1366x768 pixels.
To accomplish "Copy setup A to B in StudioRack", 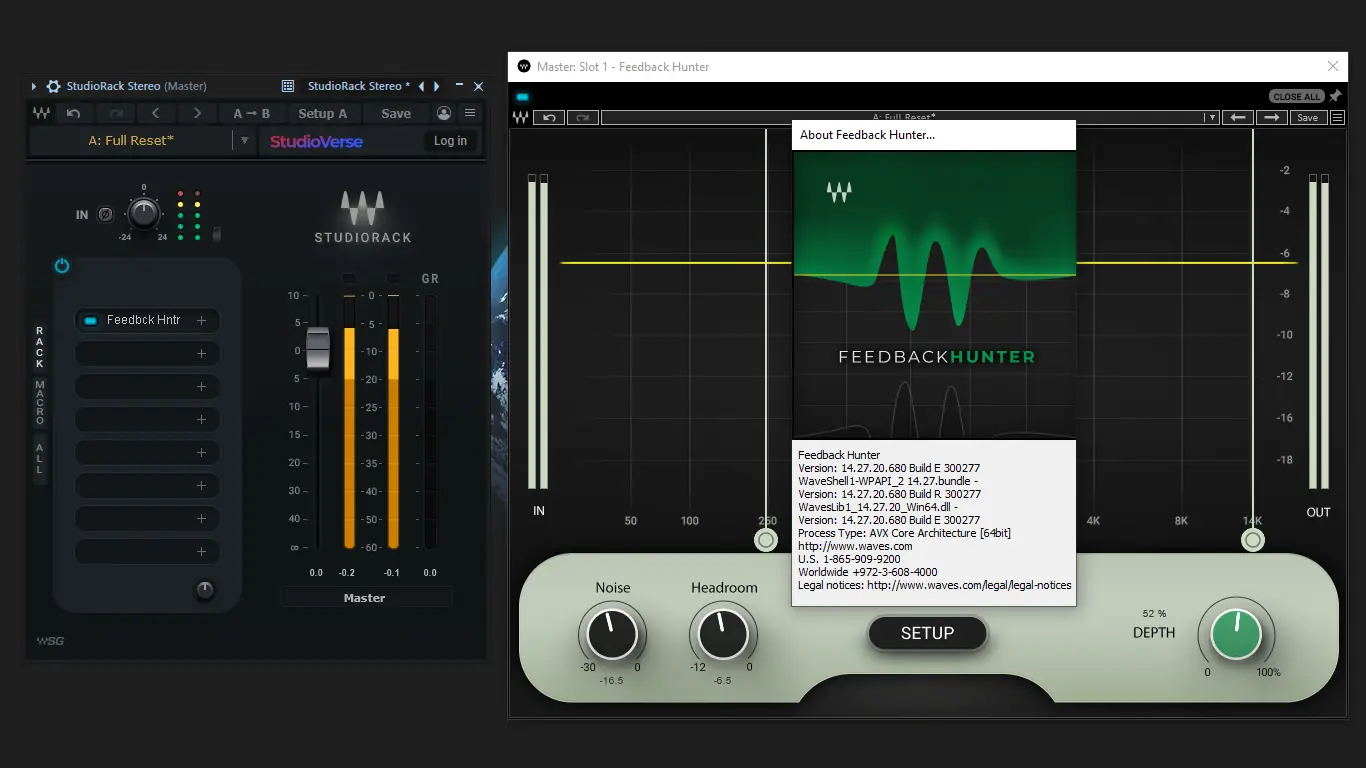I will [x=252, y=114].
